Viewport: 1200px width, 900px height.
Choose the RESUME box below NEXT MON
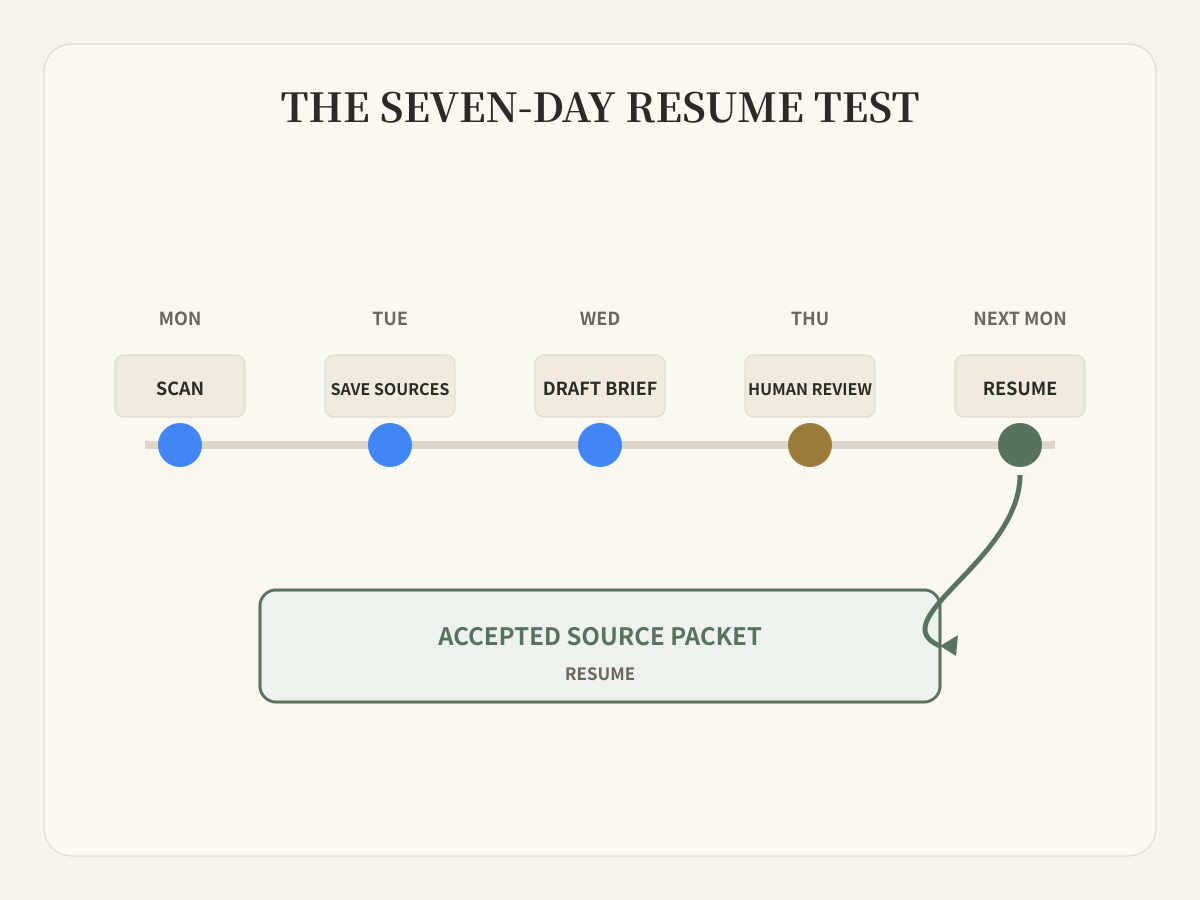[1020, 386]
